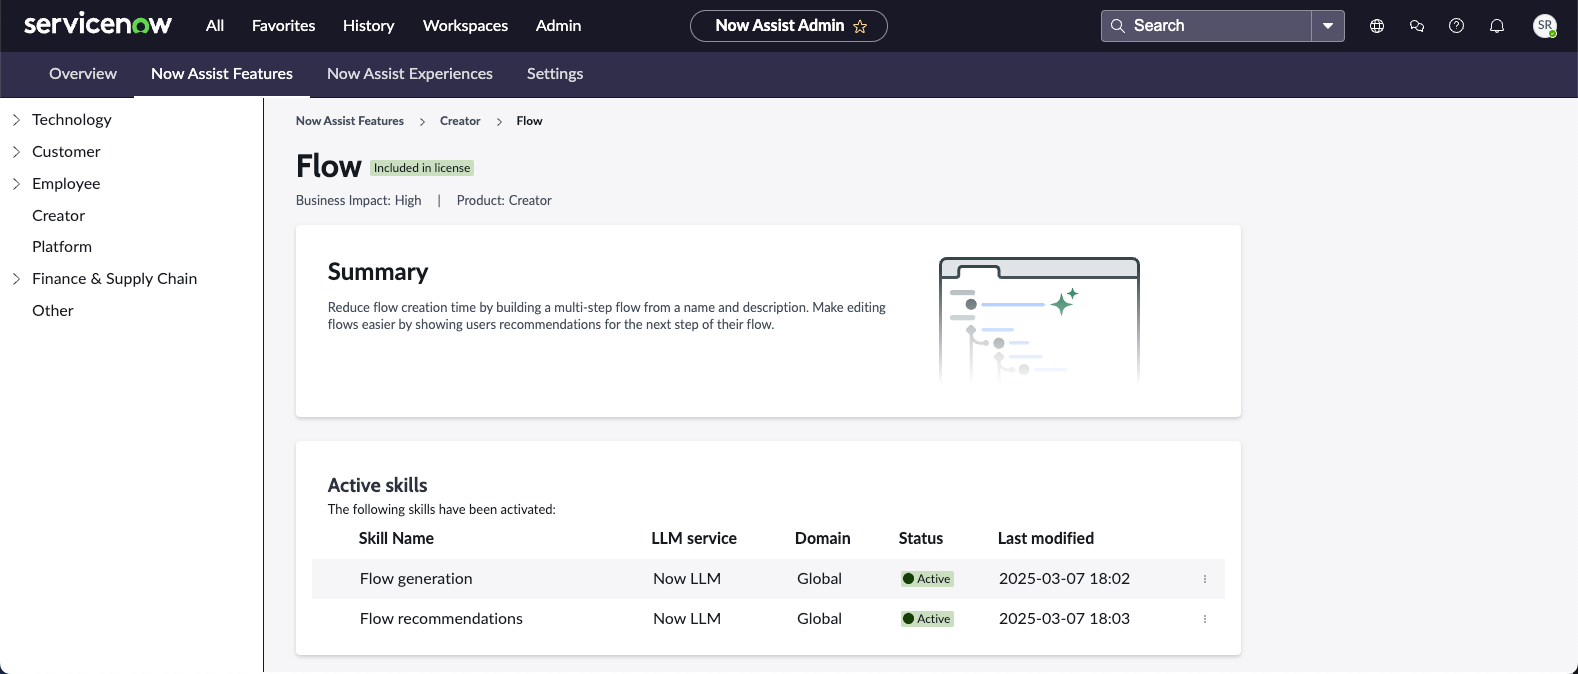Expand the Finance & Supply Chain category
The width and height of the screenshot is (1578, 674).
(x=16, y=279)
